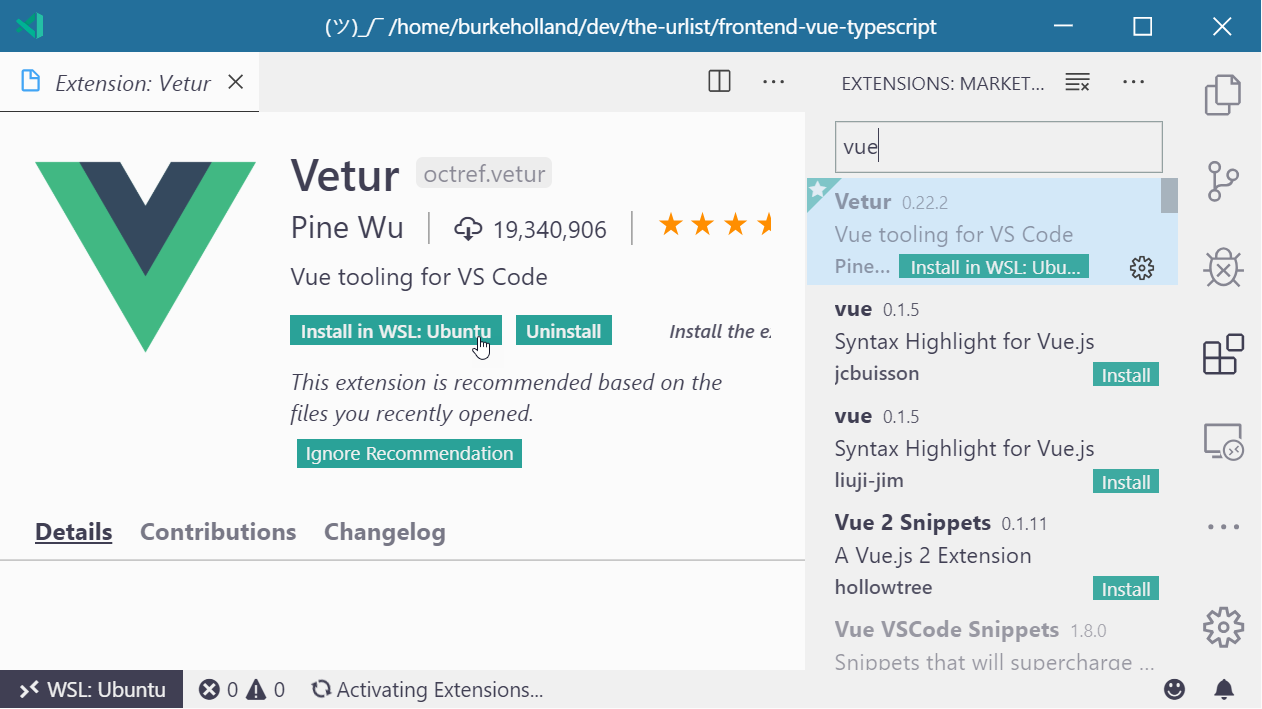Switch to the Contributions tab
This screenshot has width=1262, height=709.
[x=218, y=532]
